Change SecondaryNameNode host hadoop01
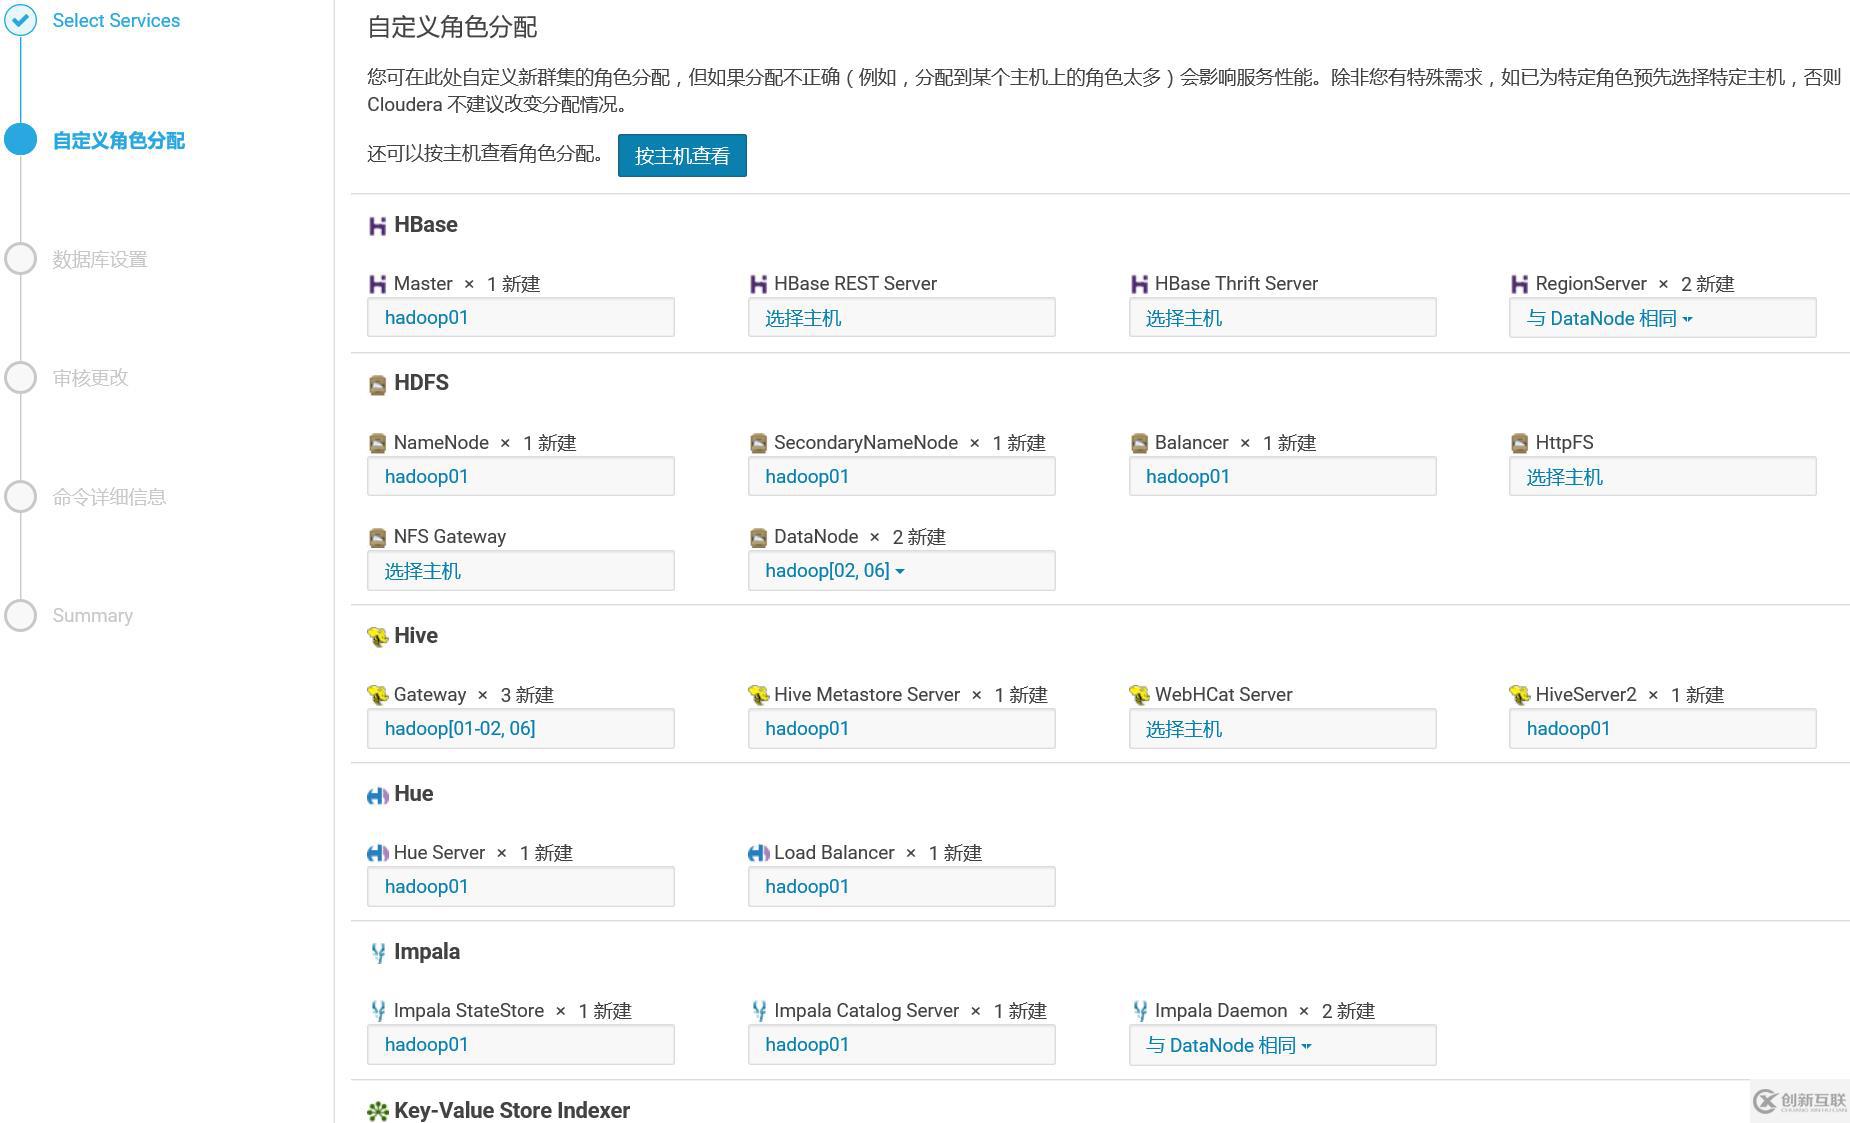 click(x=901, y=476)
